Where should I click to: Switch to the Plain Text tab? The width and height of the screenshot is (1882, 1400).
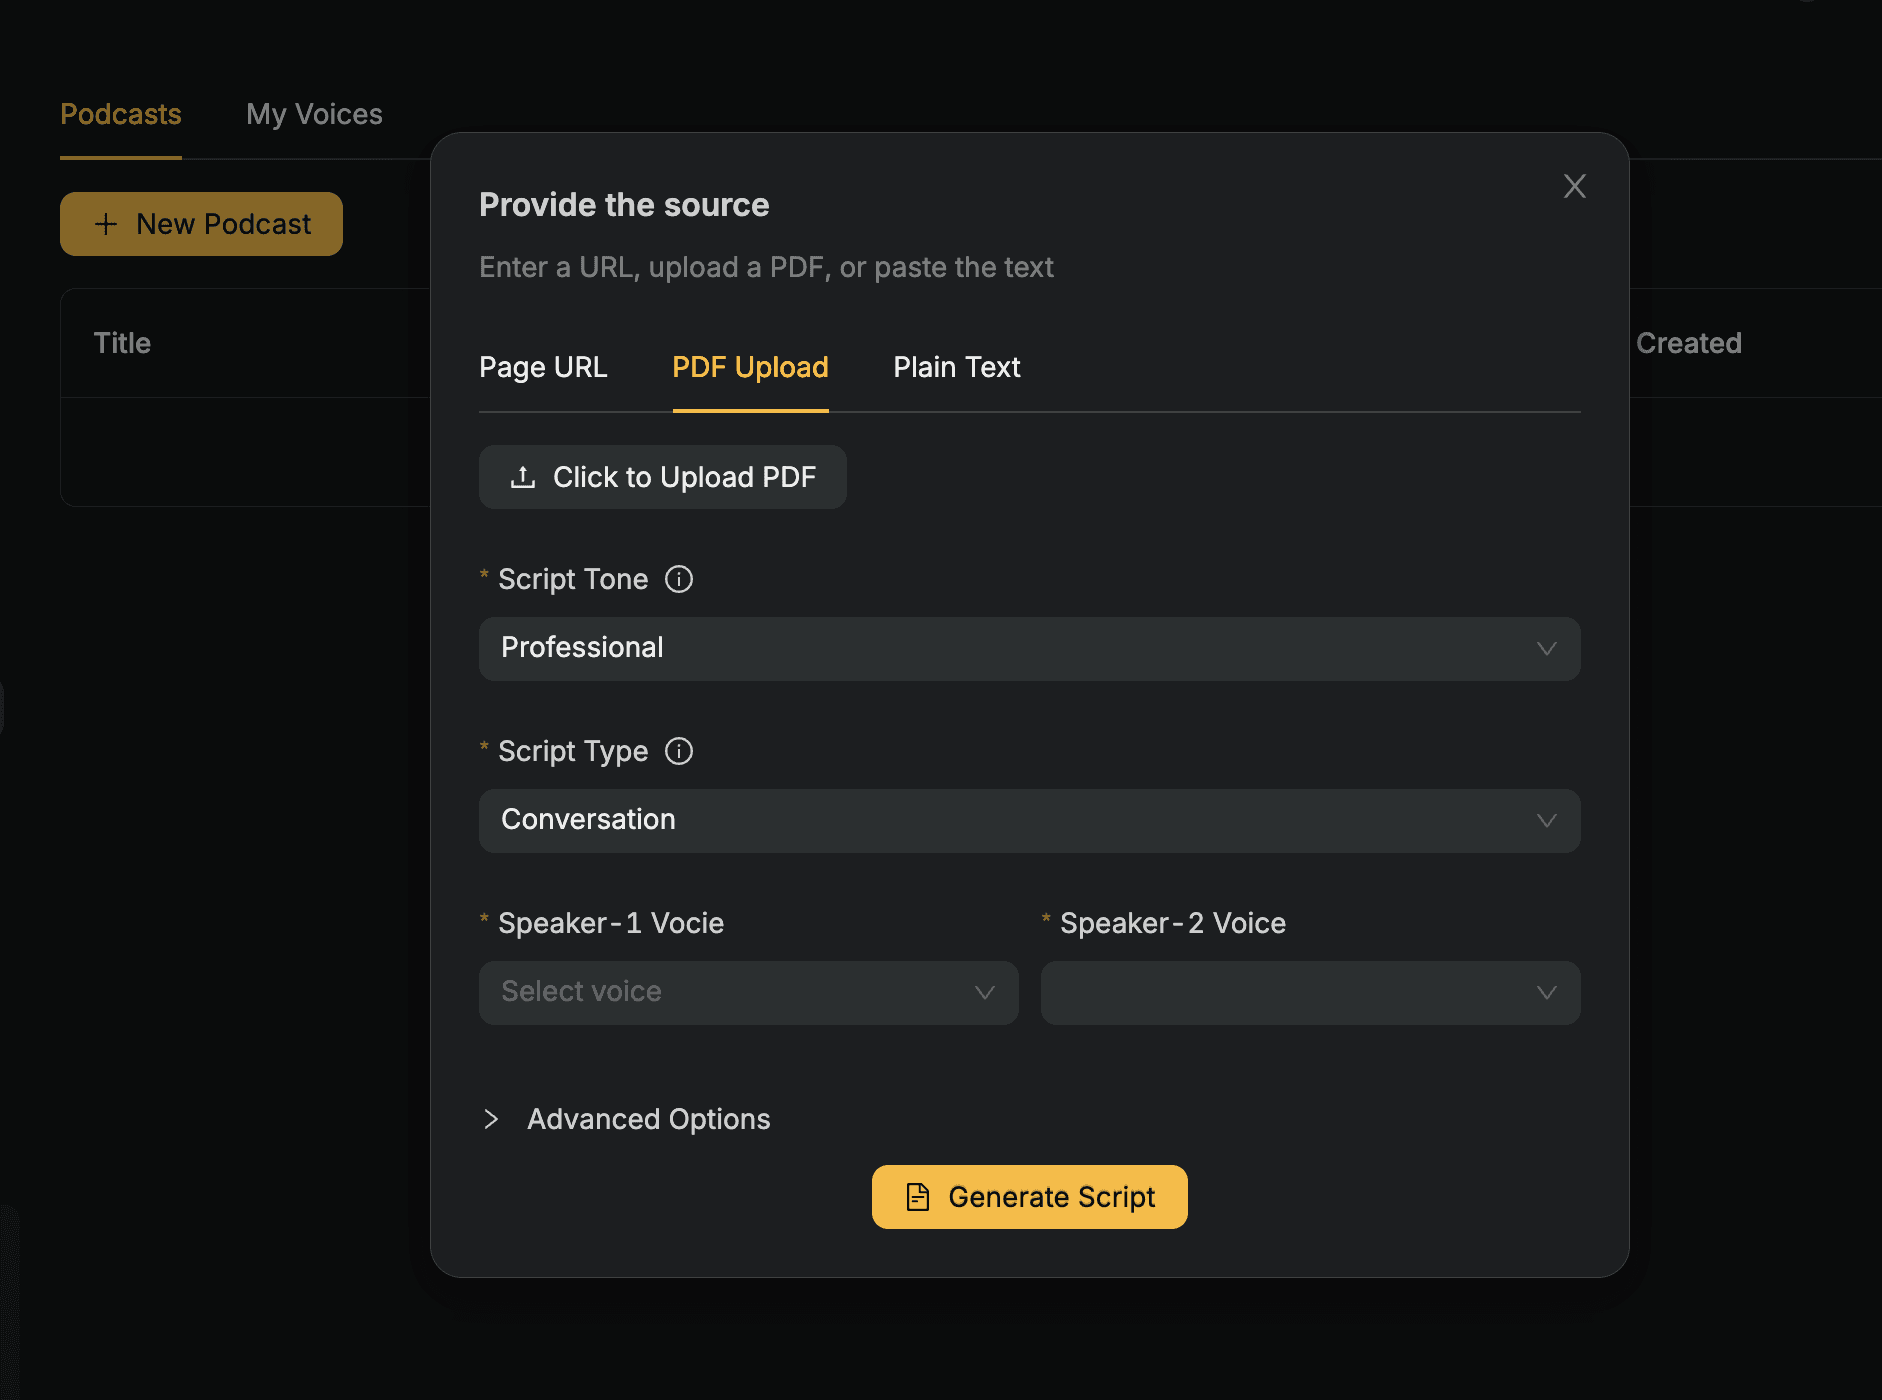point(956,367)
